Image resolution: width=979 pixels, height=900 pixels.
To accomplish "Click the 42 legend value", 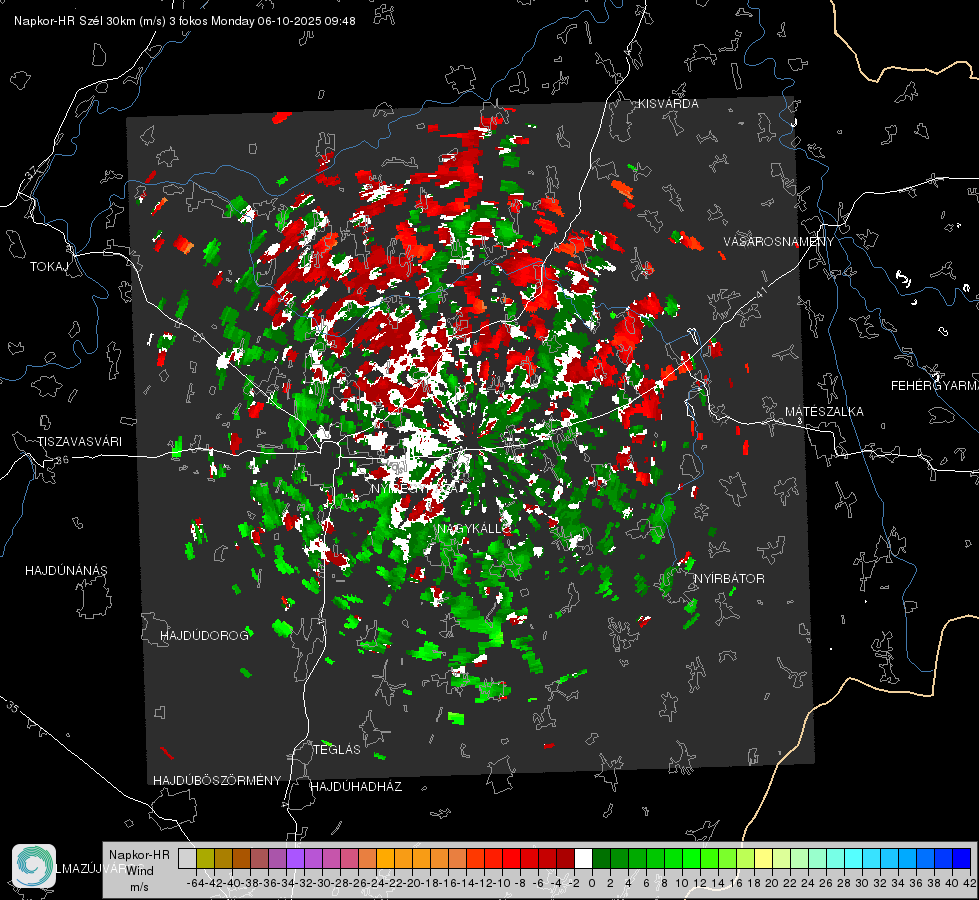I will 970,883.
